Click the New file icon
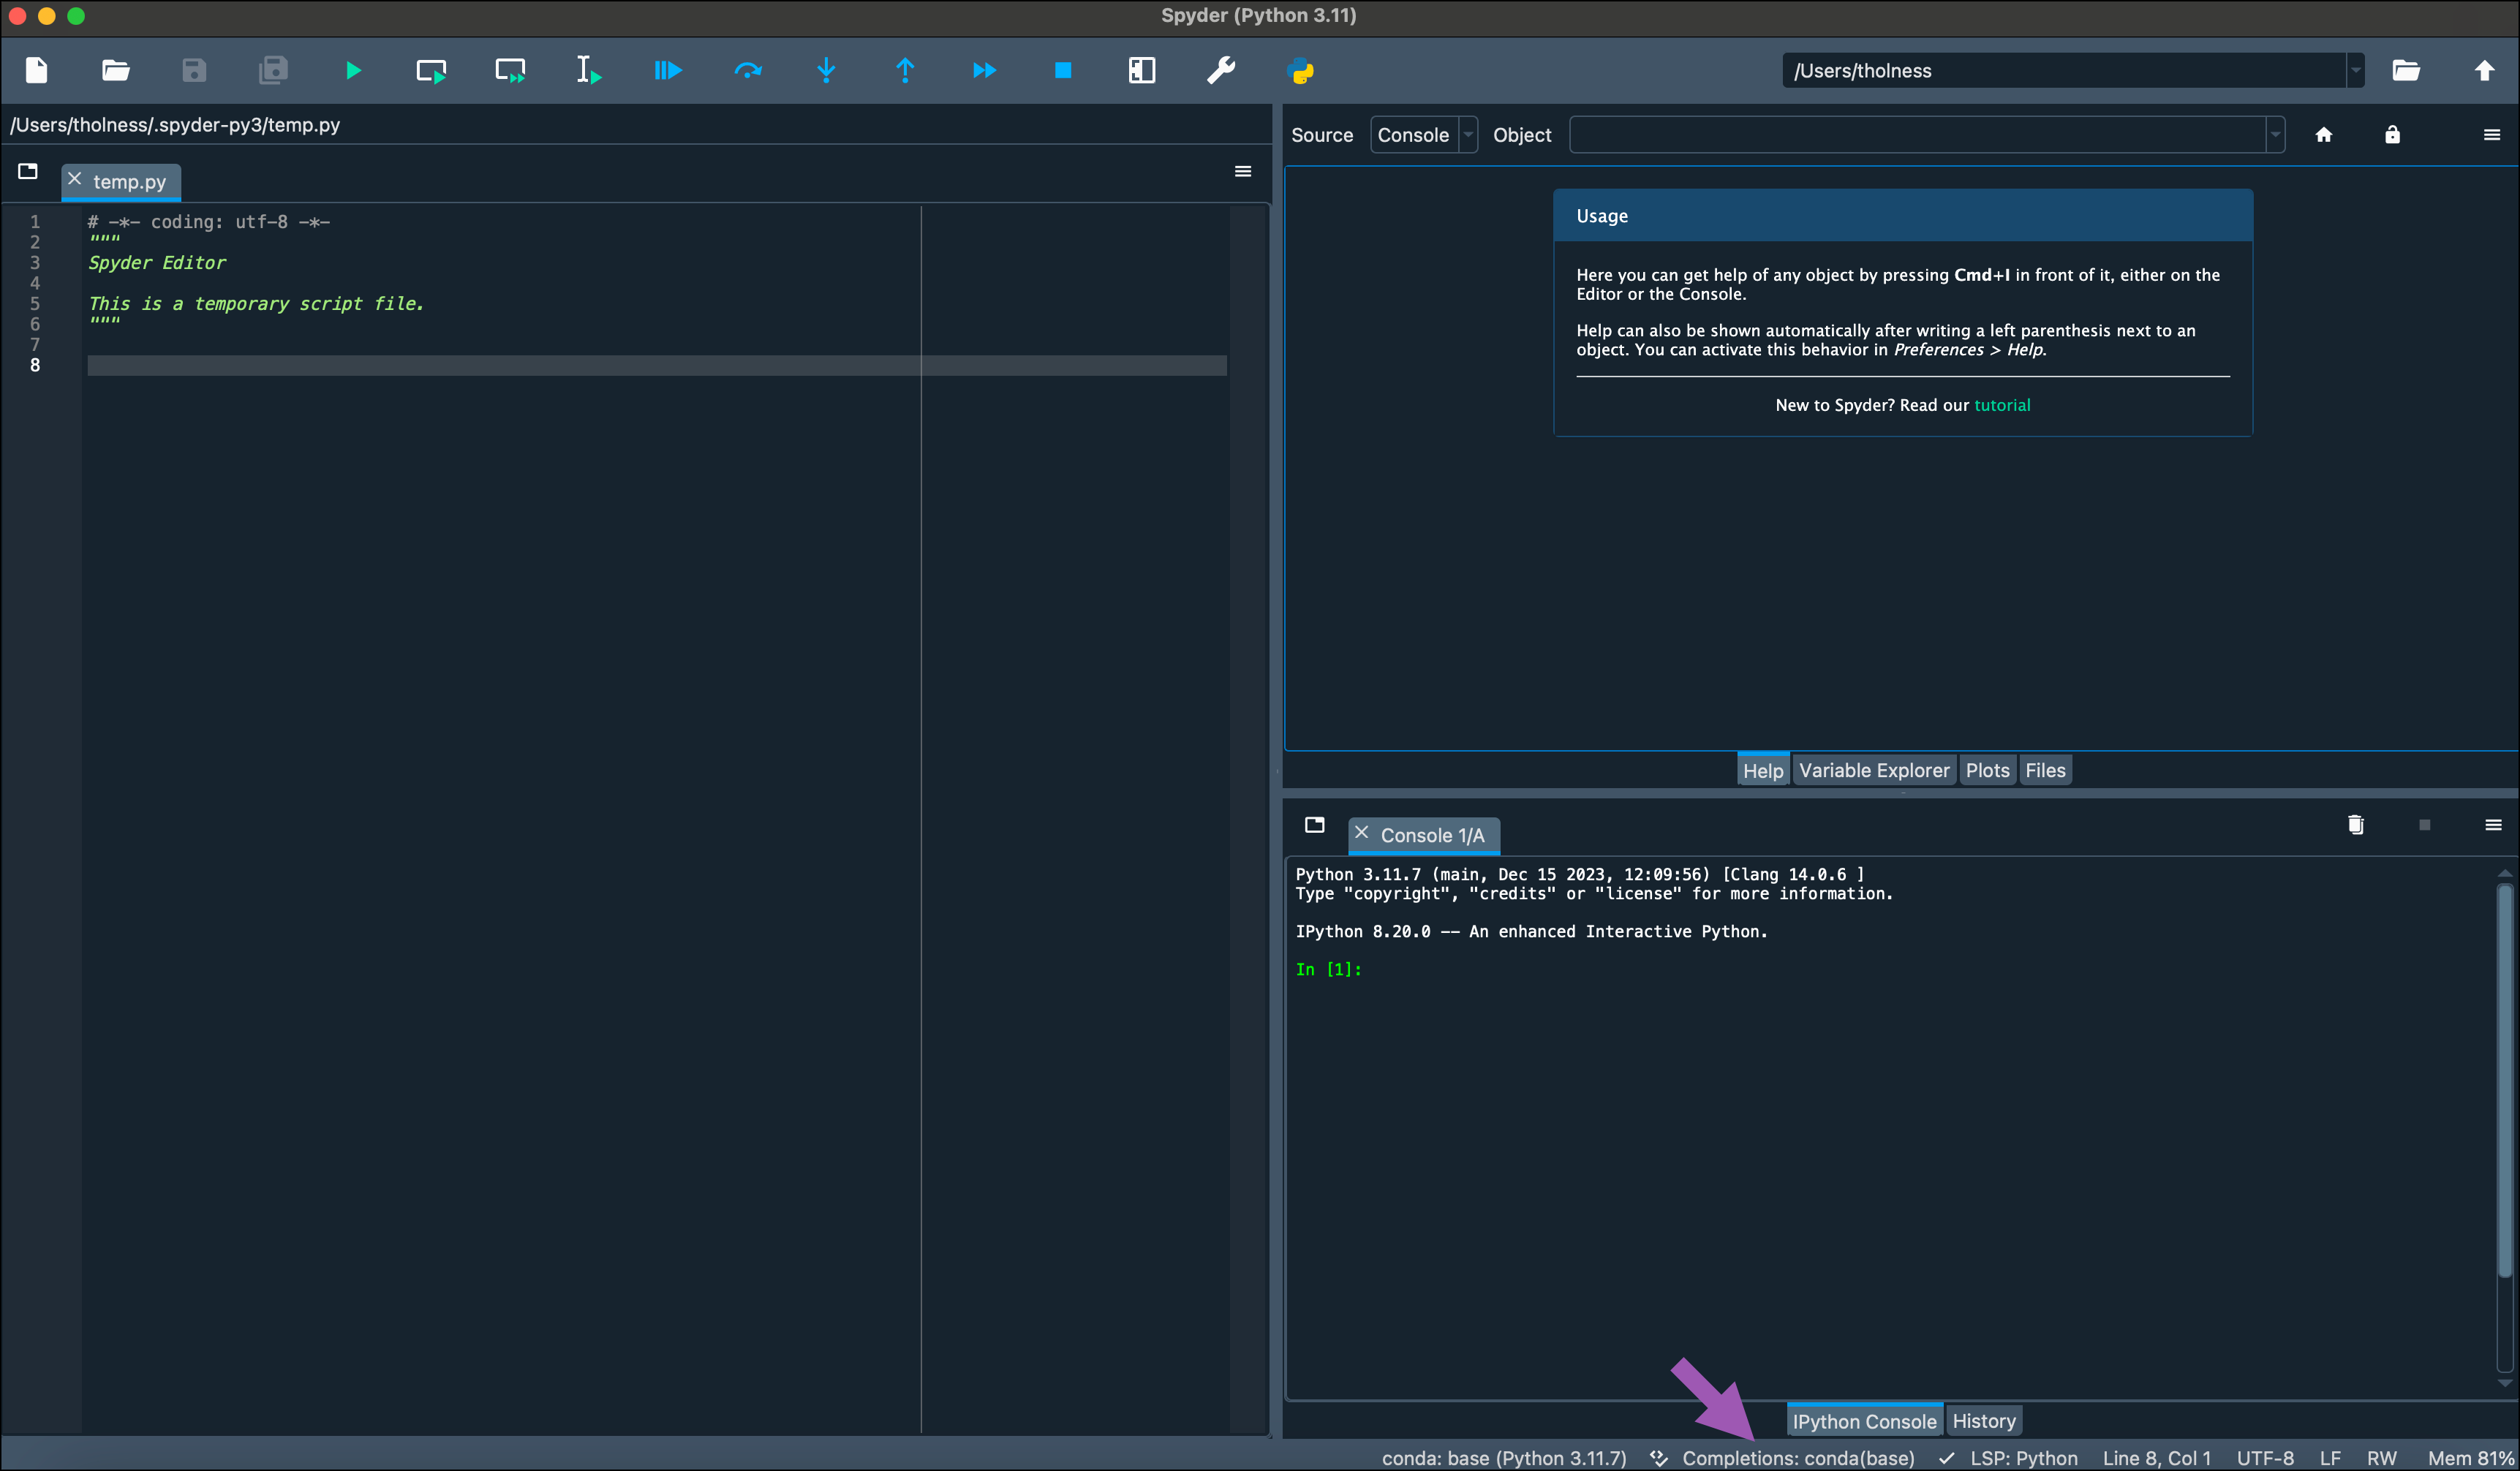The image size is (2520, 1471). 37,70
